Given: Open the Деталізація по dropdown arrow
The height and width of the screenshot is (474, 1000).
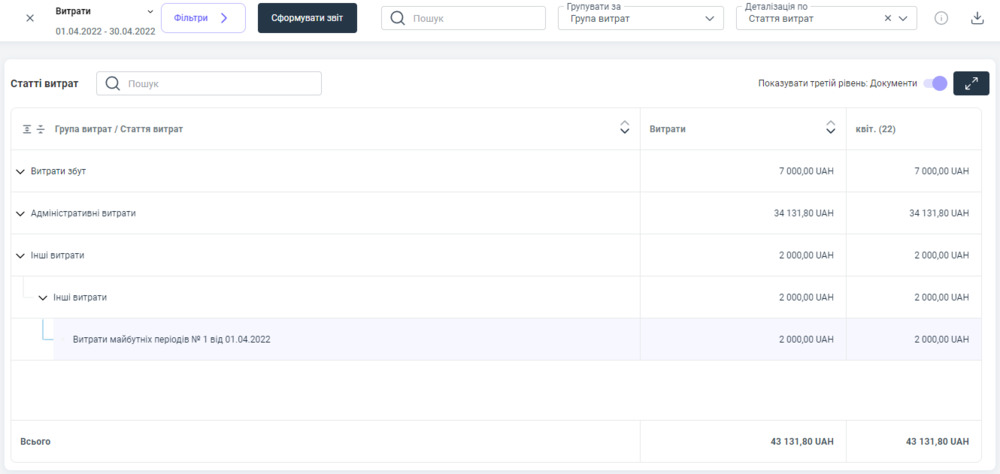Looking at the screenshot, I should 904,18.
